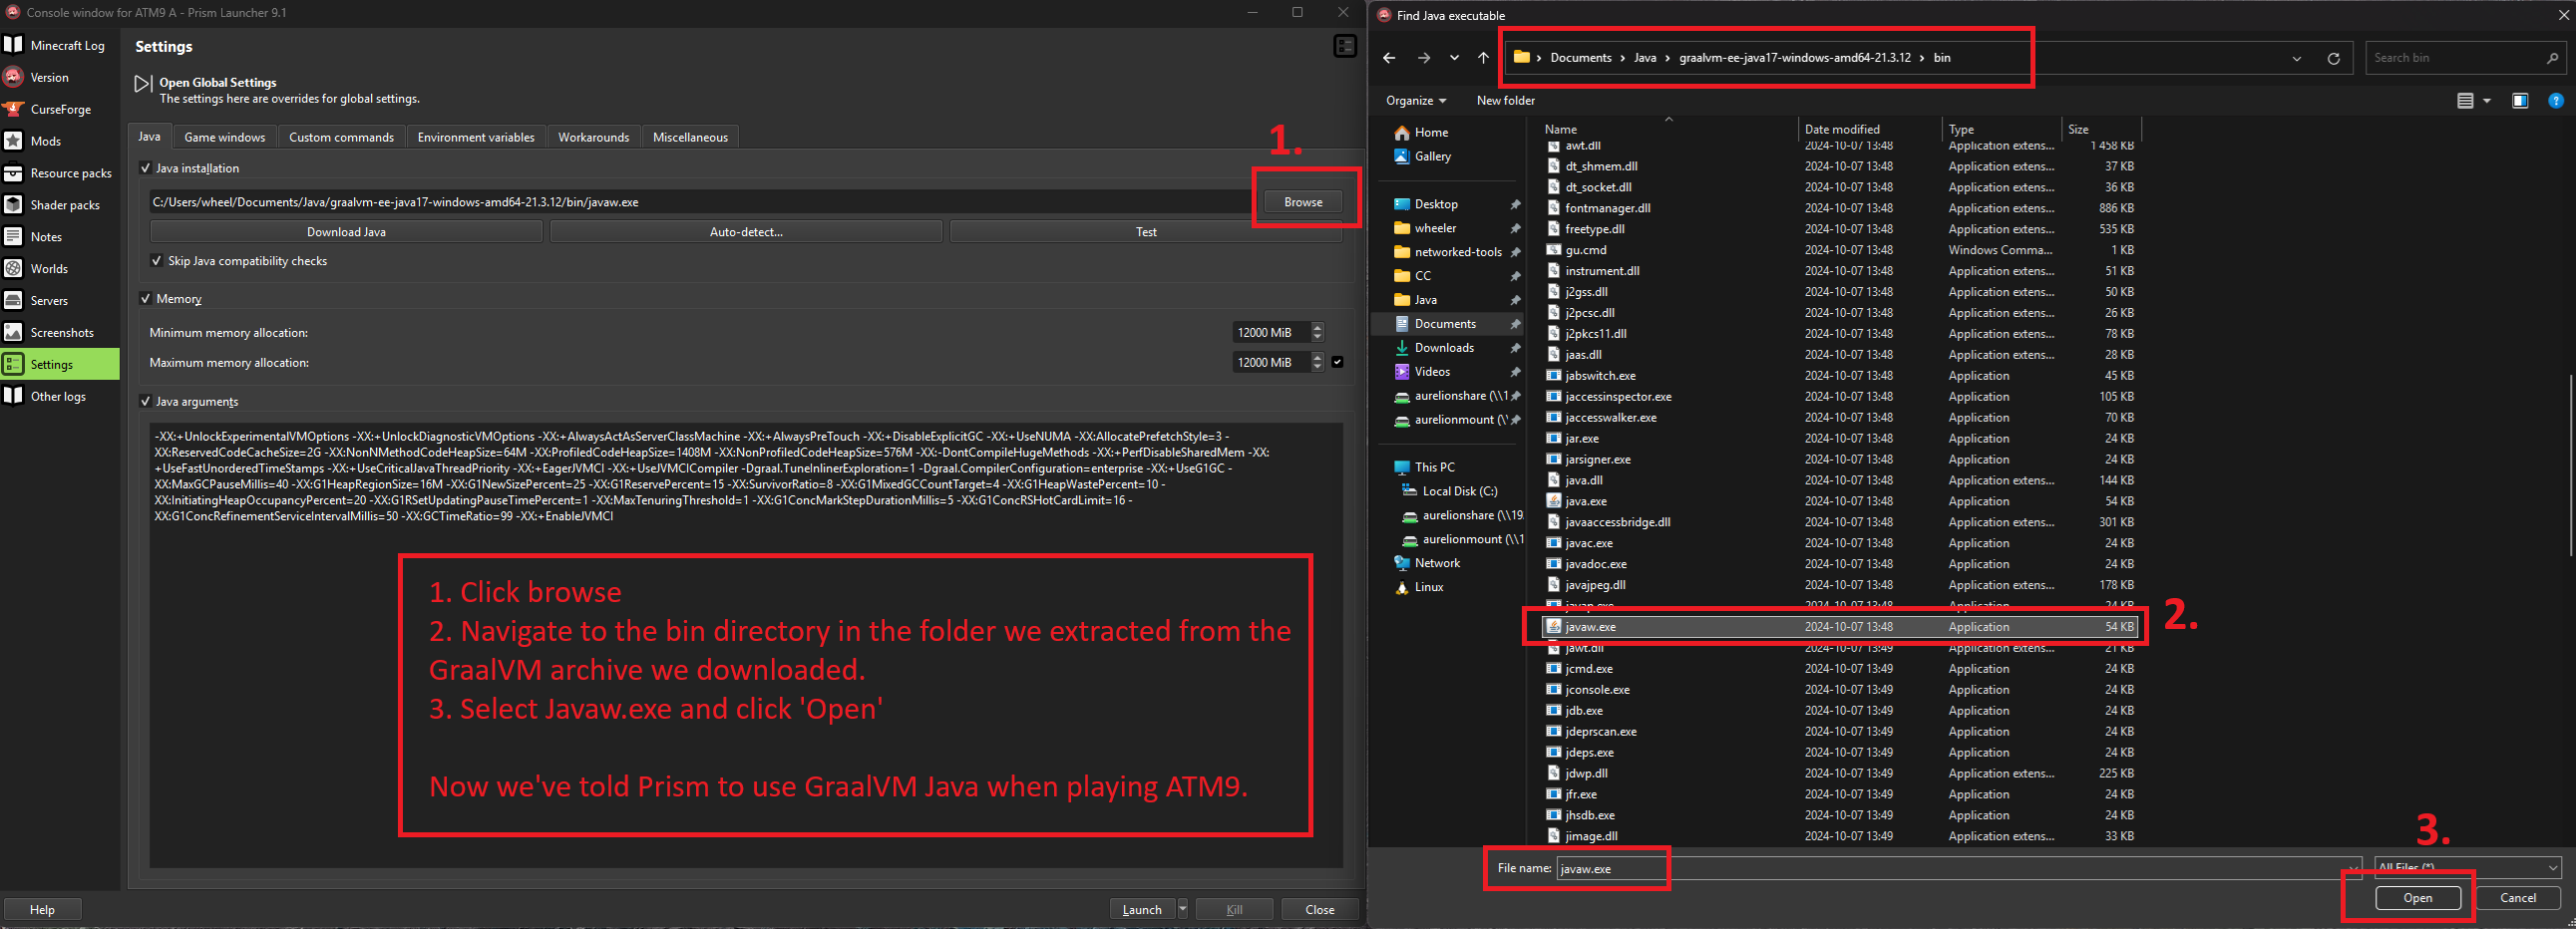Expand the Organize dropdown menu

tap(1415, 101)
